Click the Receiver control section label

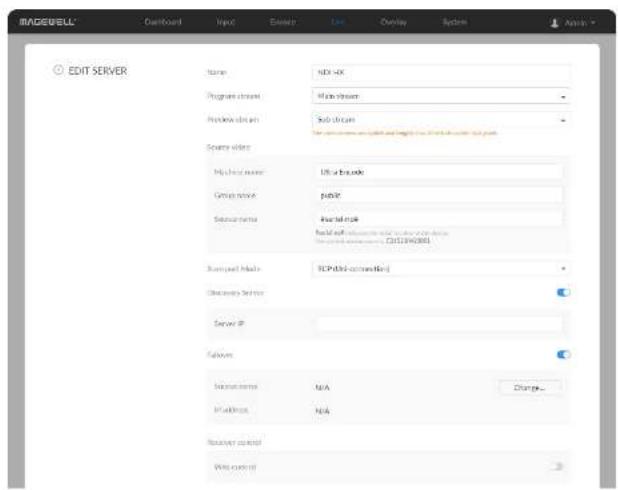pos(235,442)
